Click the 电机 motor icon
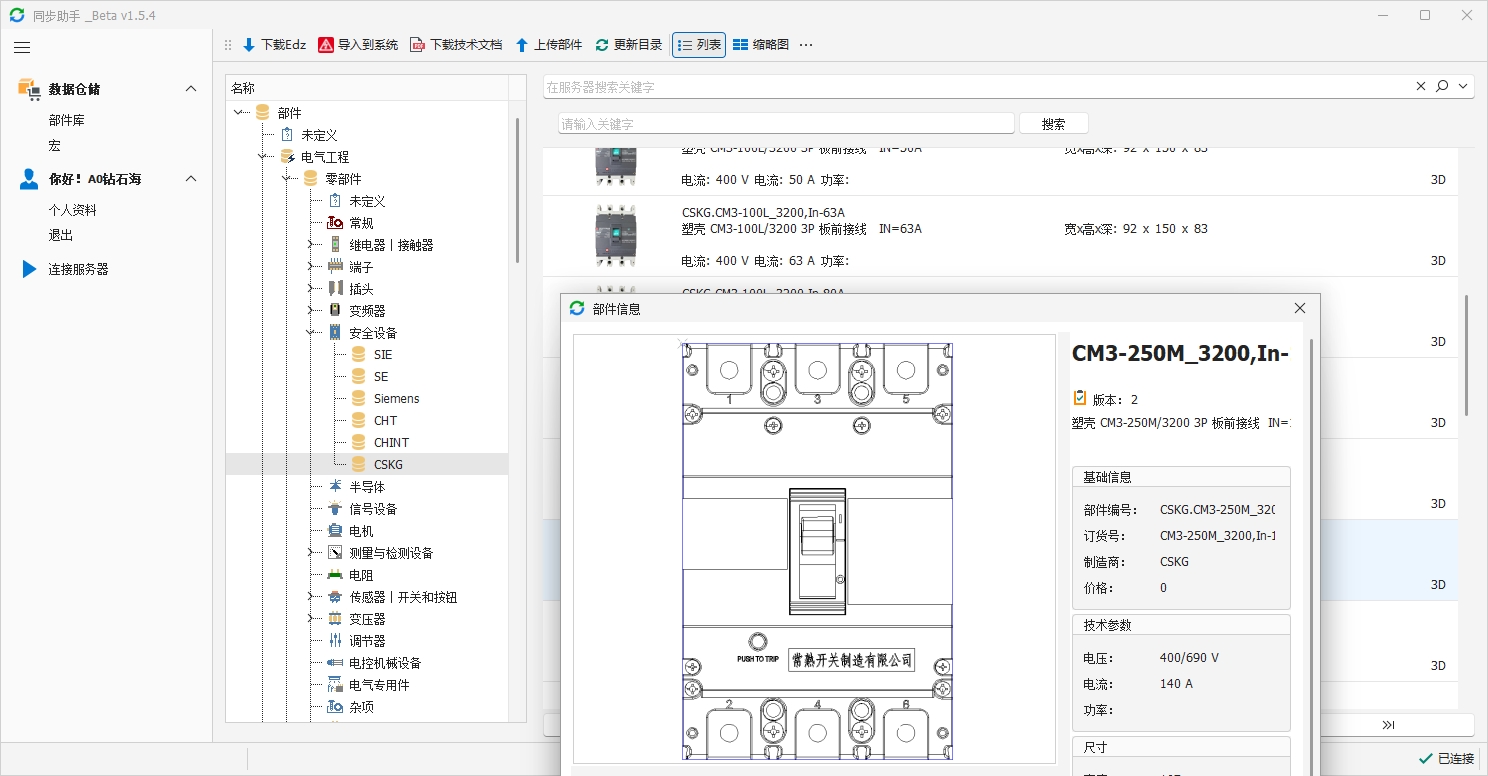Viewport: 1488px width, 776px height. tap(335, 531)
